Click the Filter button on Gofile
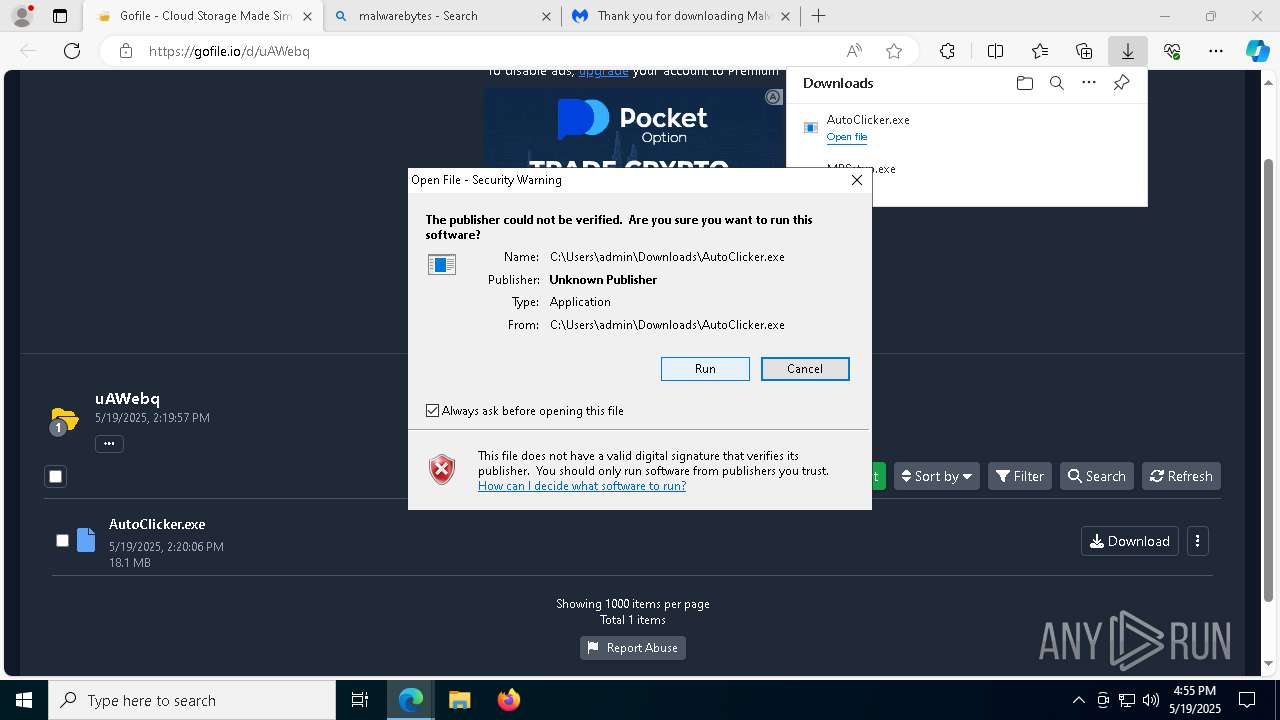Image resolution: width=1280 pixels, height=720 pixels. pos(1019,476)
